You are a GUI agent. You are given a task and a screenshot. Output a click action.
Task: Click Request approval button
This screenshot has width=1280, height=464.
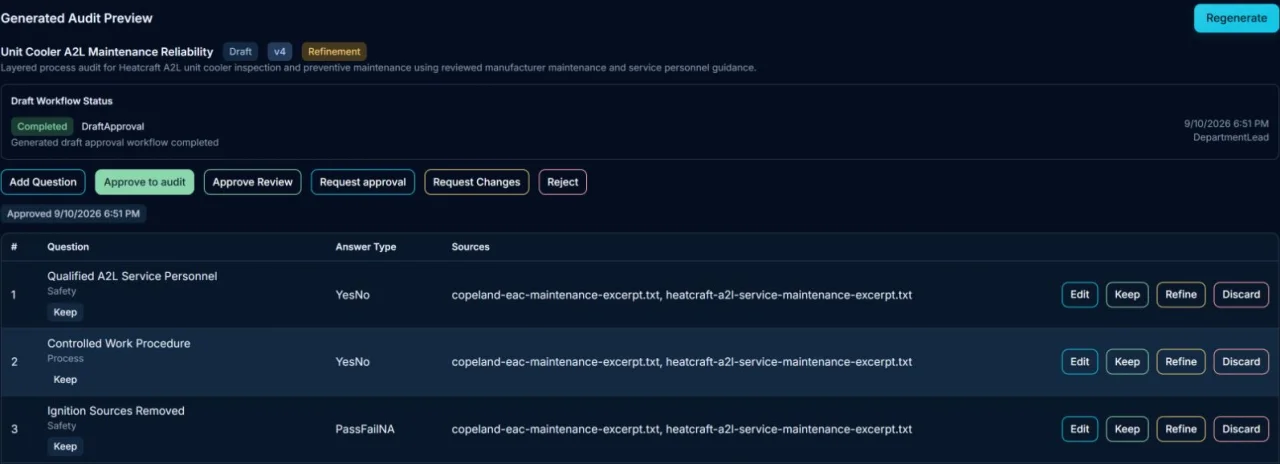(x=363, y=182)
